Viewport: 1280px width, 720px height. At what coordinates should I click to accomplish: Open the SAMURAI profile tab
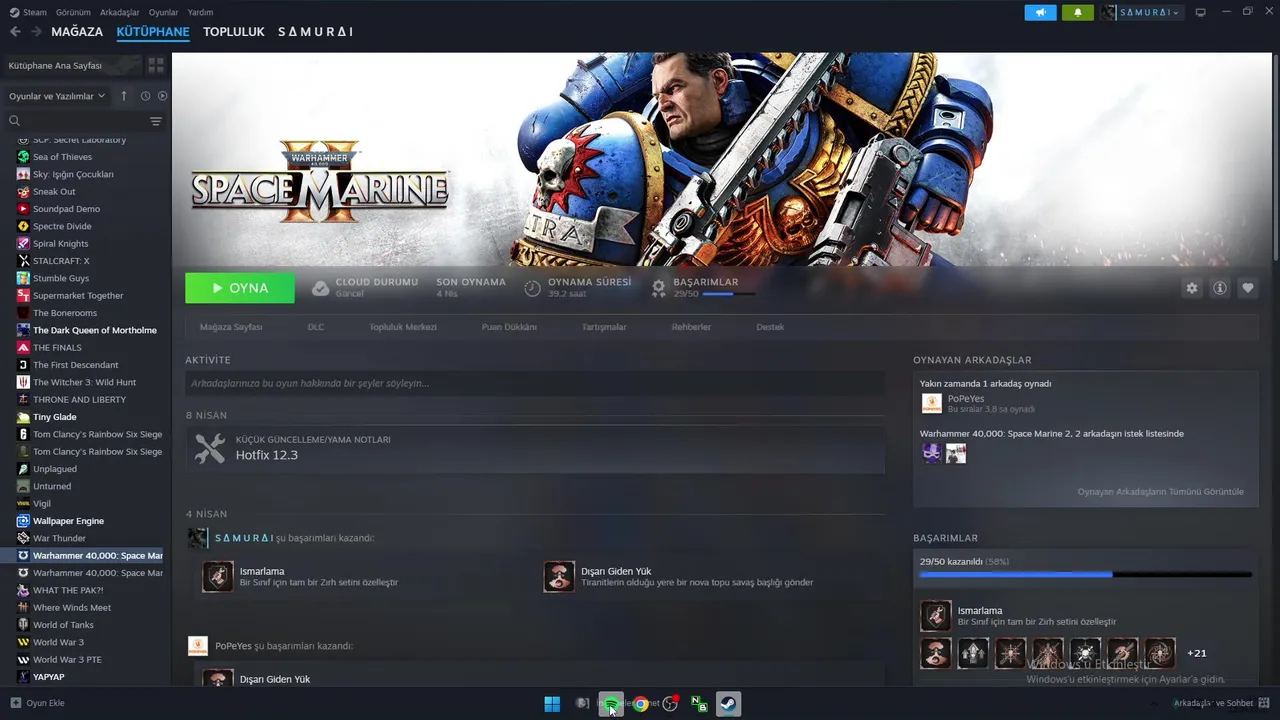coord(315,32)
